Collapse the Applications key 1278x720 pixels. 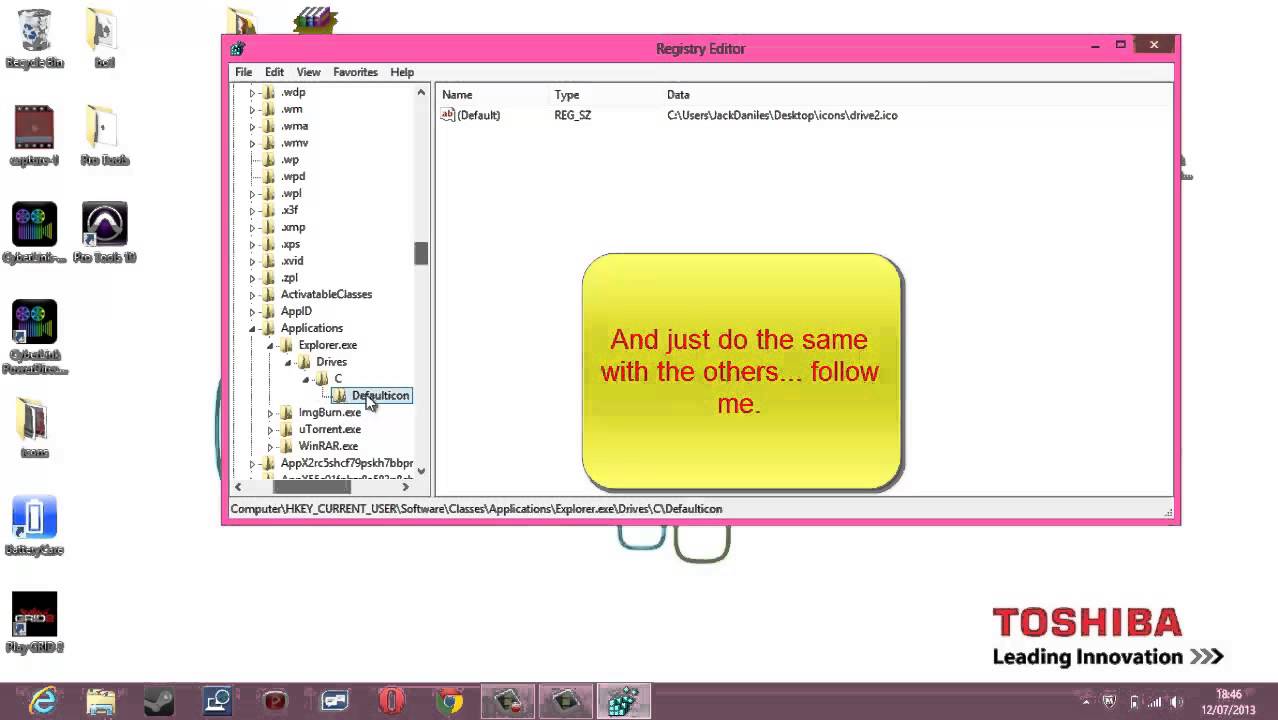(x=252, y=329)
